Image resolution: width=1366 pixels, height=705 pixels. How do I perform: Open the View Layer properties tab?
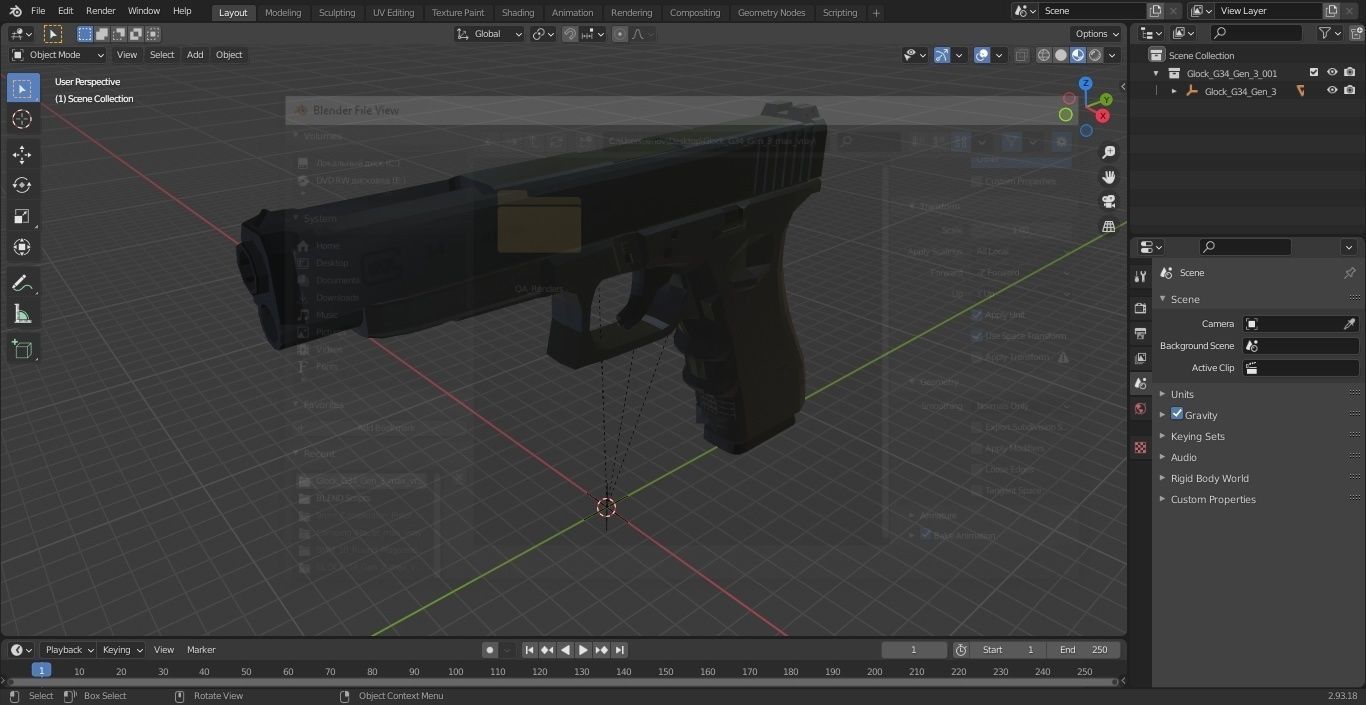[1140, 358]
